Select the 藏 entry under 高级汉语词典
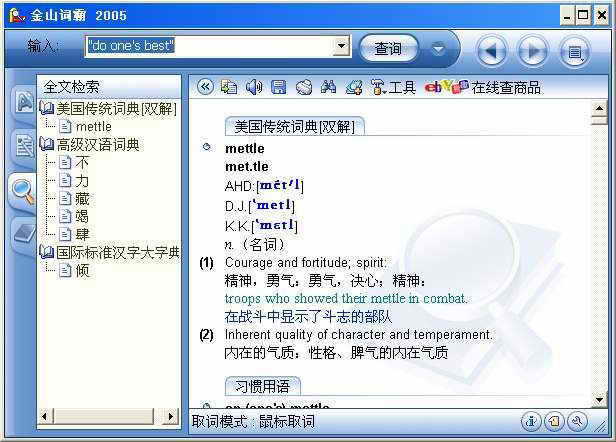 (x=82, y=198)
